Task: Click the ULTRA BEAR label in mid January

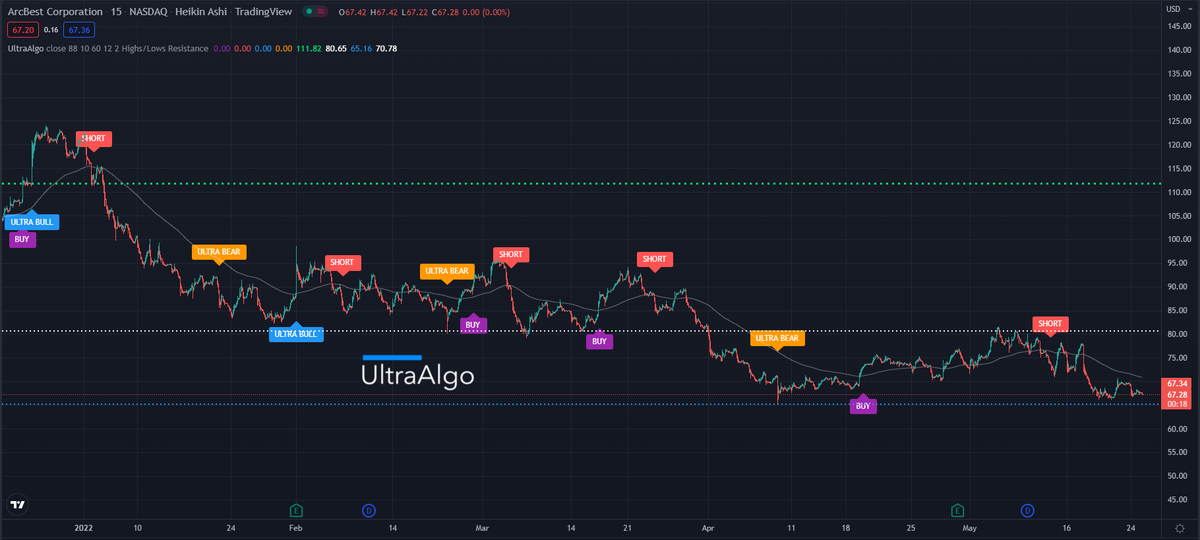Action: (219, 252)
